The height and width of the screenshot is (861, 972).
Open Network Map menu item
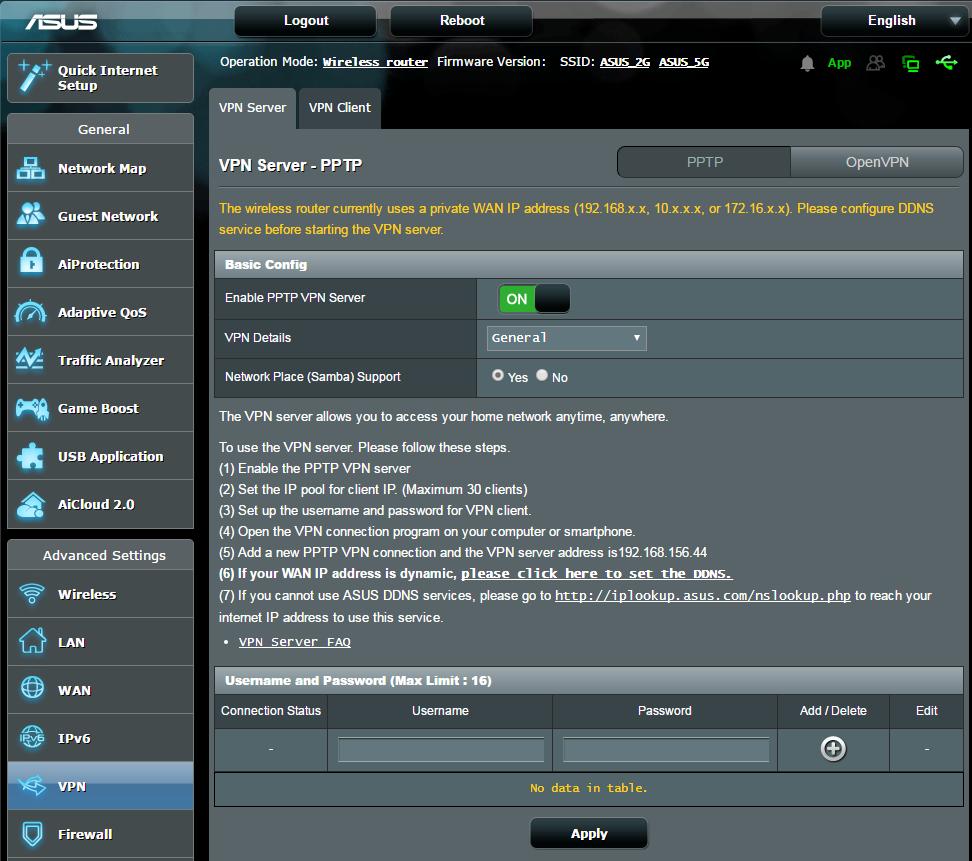point(100,168)
